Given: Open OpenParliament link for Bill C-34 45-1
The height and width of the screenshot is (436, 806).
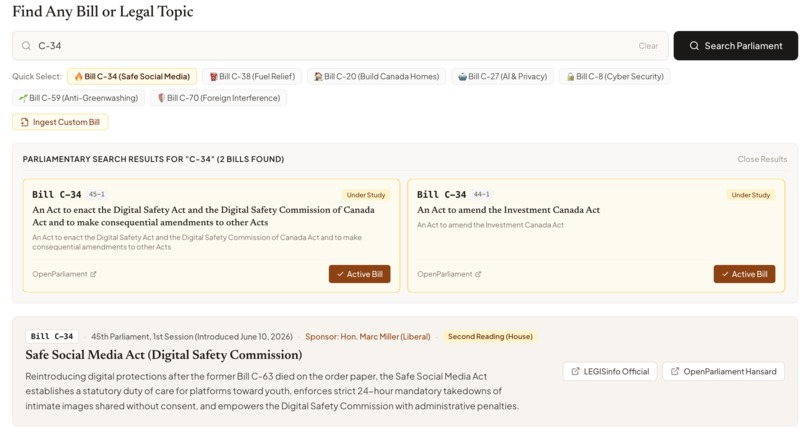Looking at the screenshot, I should point(64,274).
